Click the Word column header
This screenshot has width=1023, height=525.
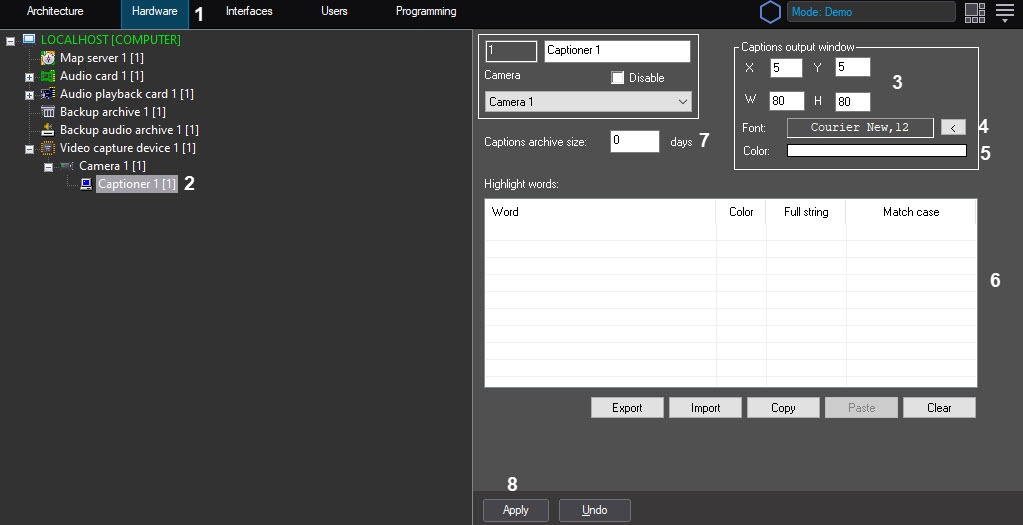[600, 212]
